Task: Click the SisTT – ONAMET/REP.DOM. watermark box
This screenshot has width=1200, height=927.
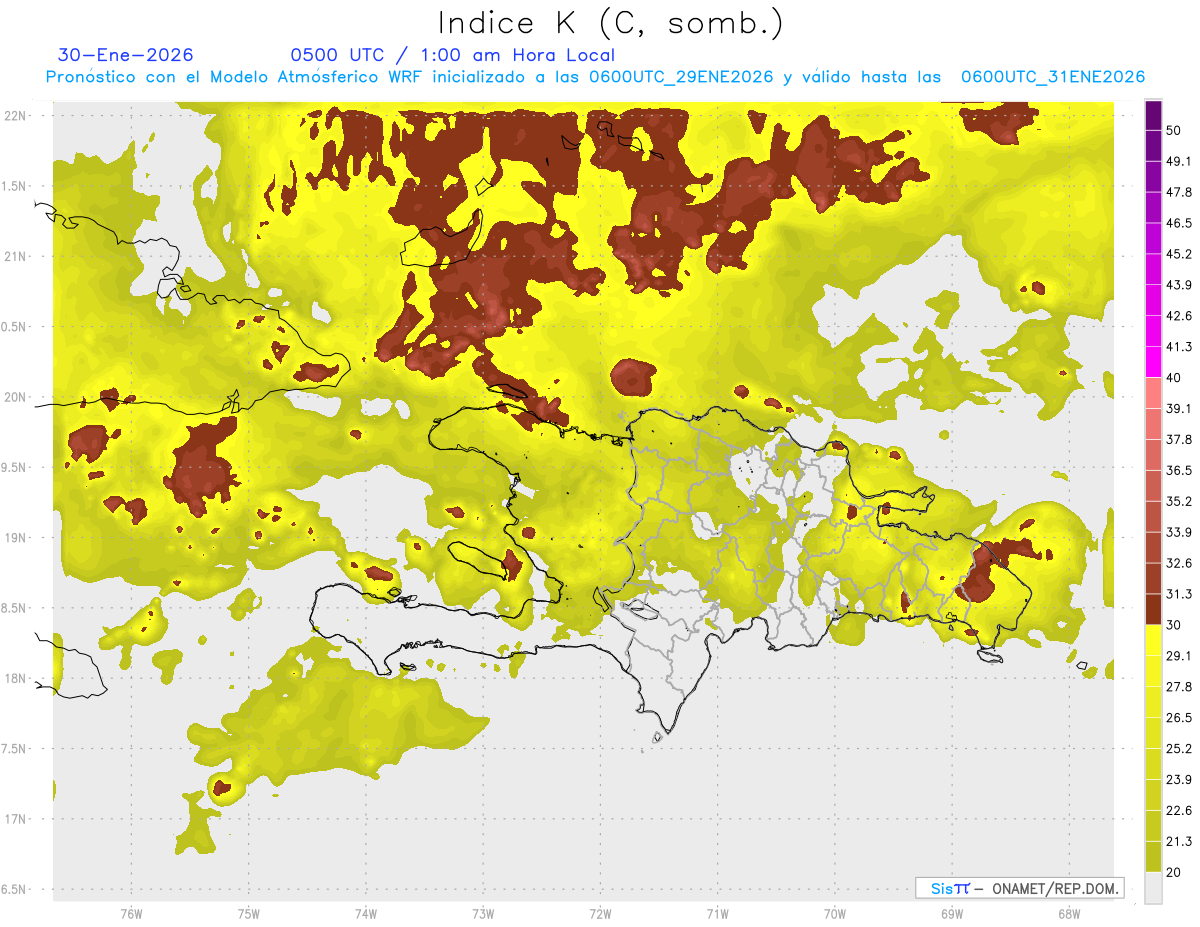Action: (x=1019, y=888)
